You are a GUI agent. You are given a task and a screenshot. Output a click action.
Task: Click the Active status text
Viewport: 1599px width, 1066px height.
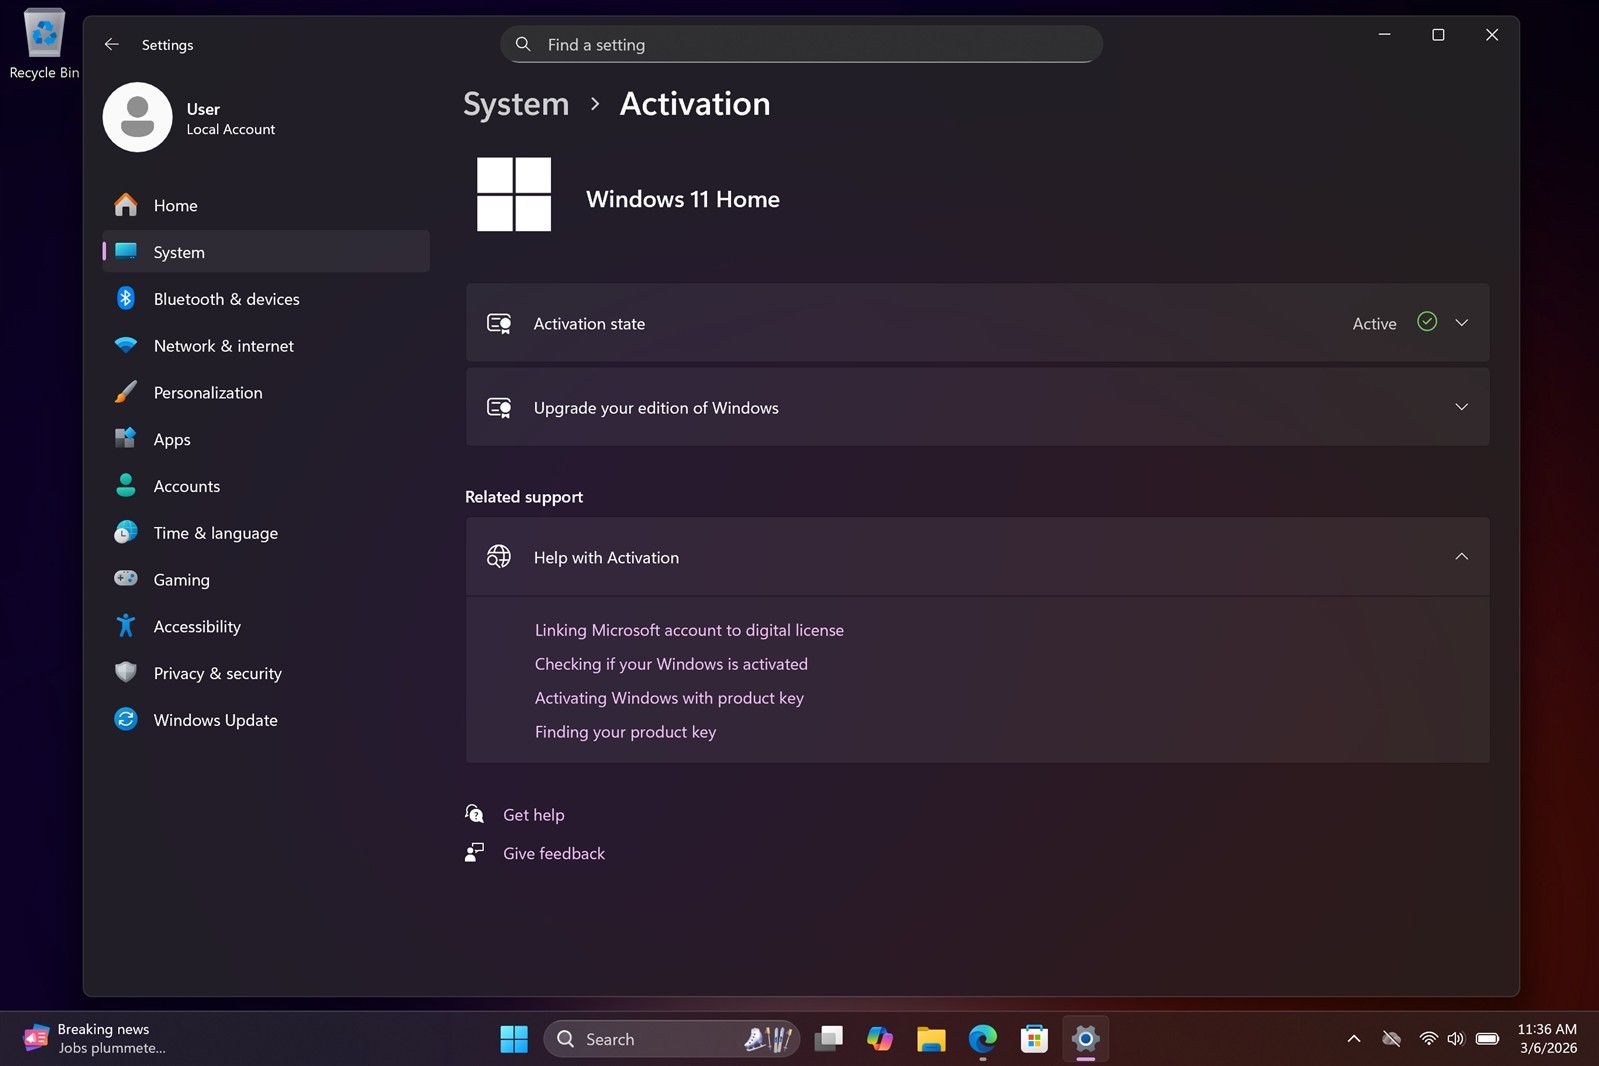click(1374, 323)
